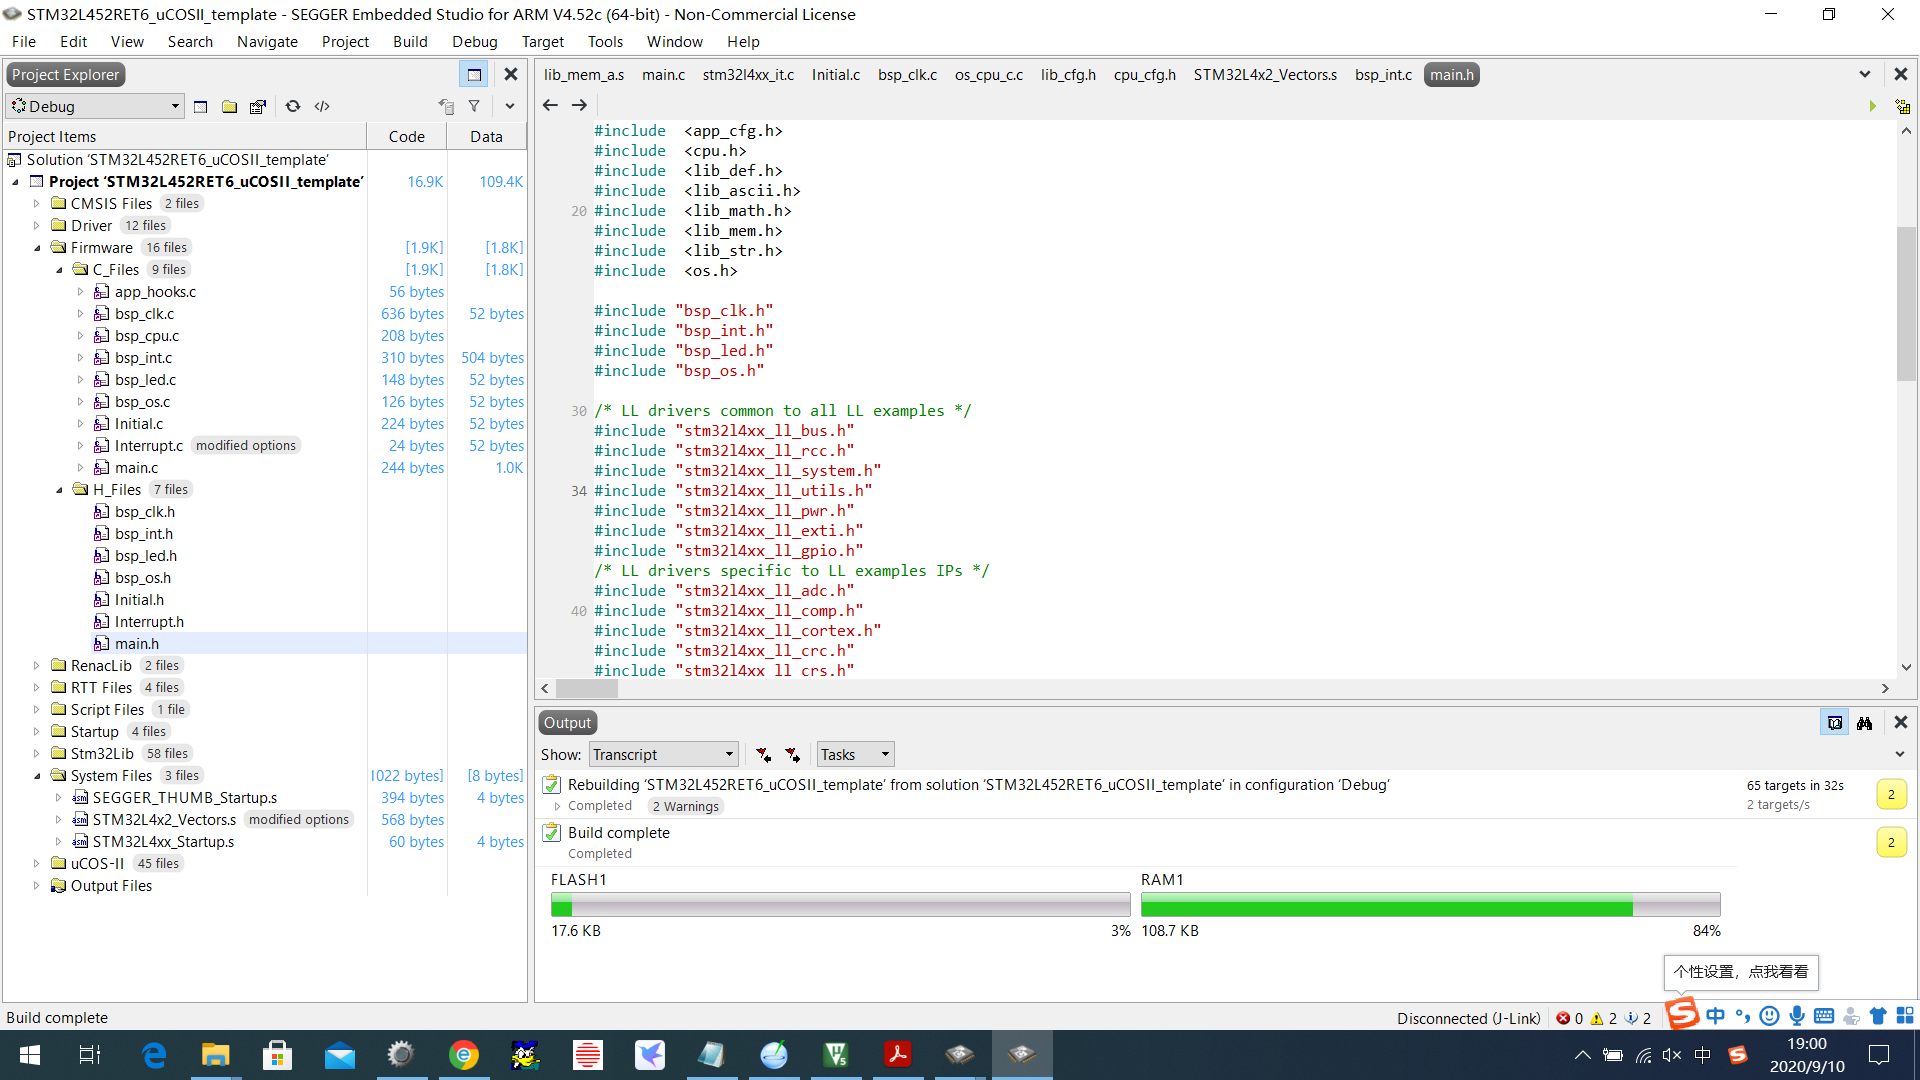Click the binoculars find icon in Output
The image size is (1920, 1080).
tap(1865, 723)
